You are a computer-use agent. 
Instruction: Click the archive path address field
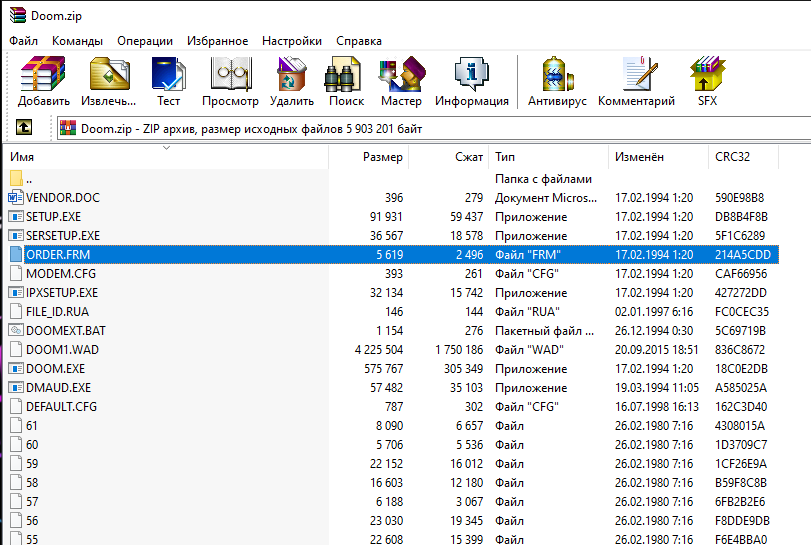pos(400,128)
